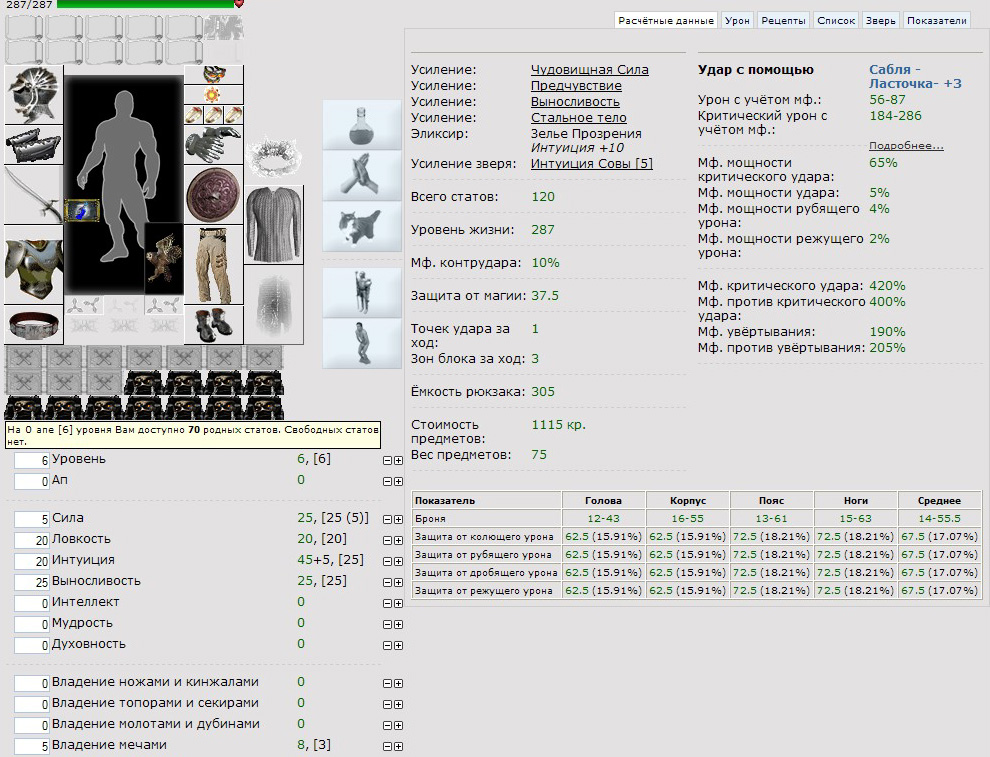Click the Стоимость предметов value 1115 кр.
990x757 pixels.
[x=558, y=424]
